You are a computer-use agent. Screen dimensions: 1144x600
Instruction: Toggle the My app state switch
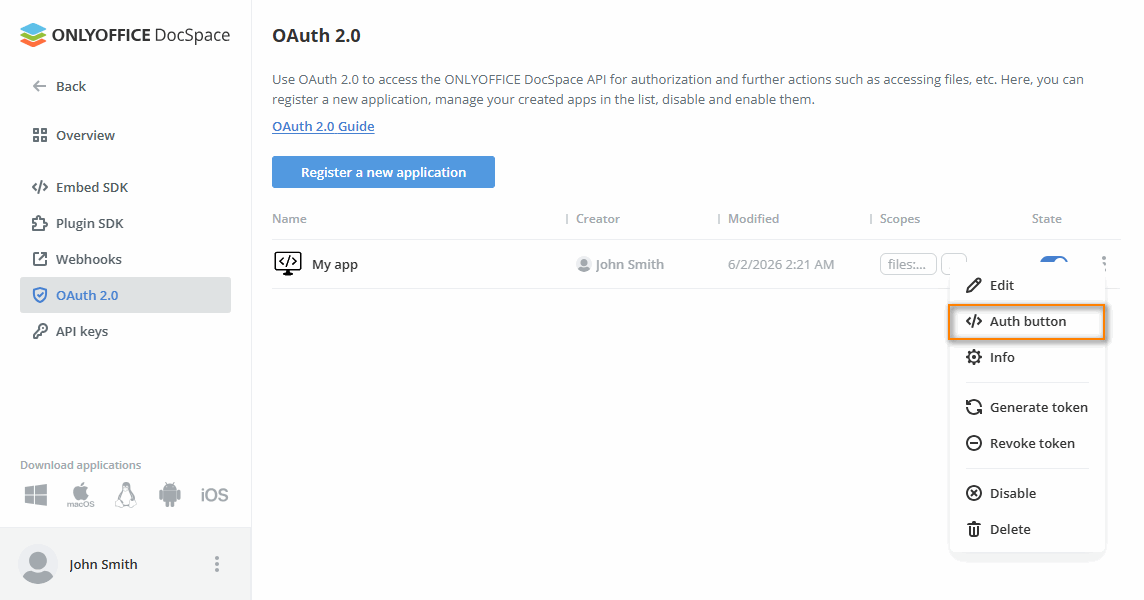click(x=1054, y=259)
